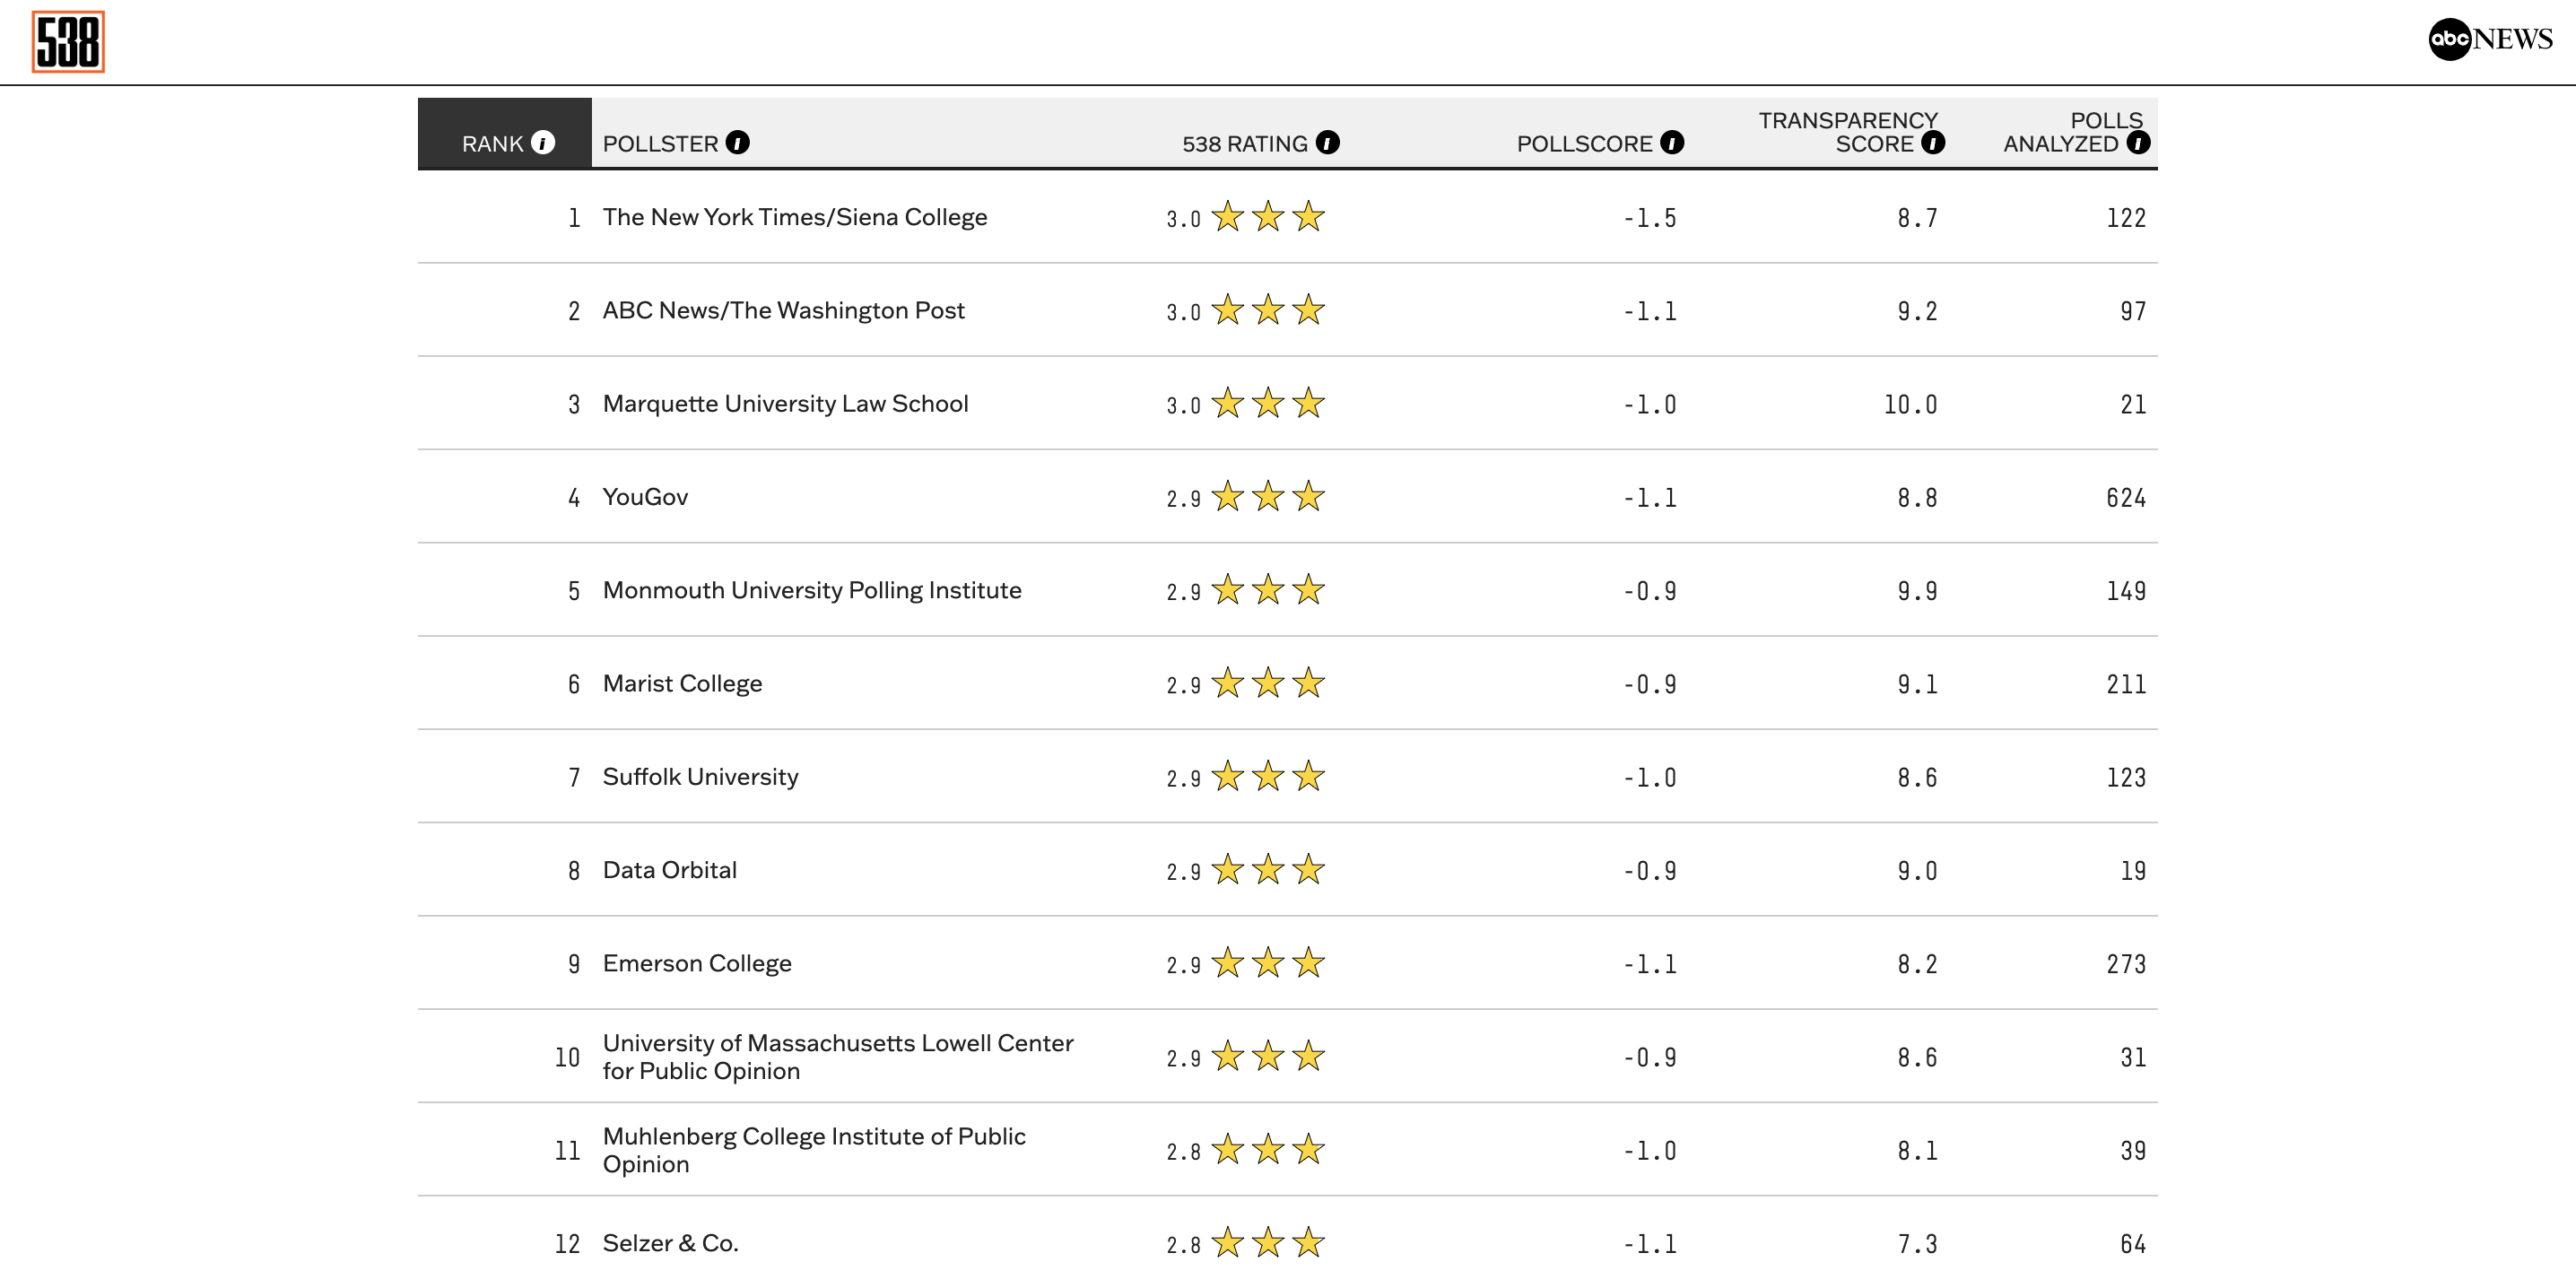
Task: Select Marquette University Law School pollster name
Action: [785, 403]
